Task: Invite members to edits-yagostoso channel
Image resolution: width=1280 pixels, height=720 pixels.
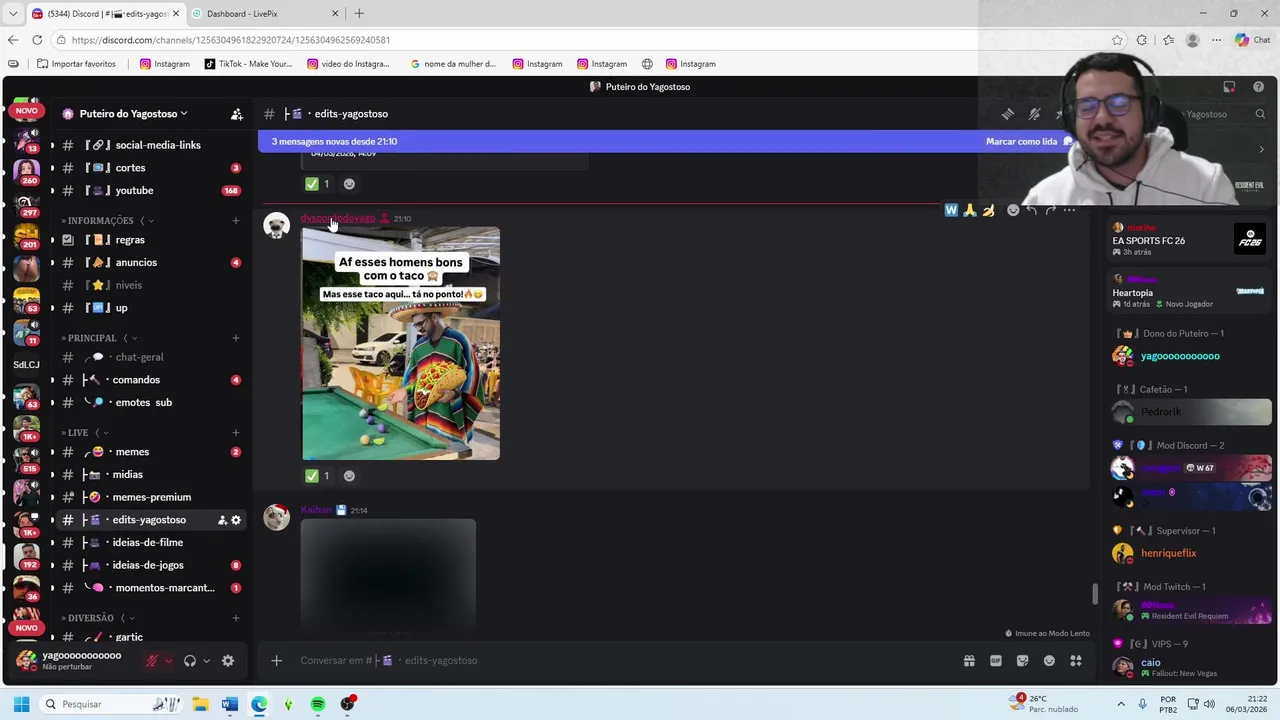Action: [222, 520]
